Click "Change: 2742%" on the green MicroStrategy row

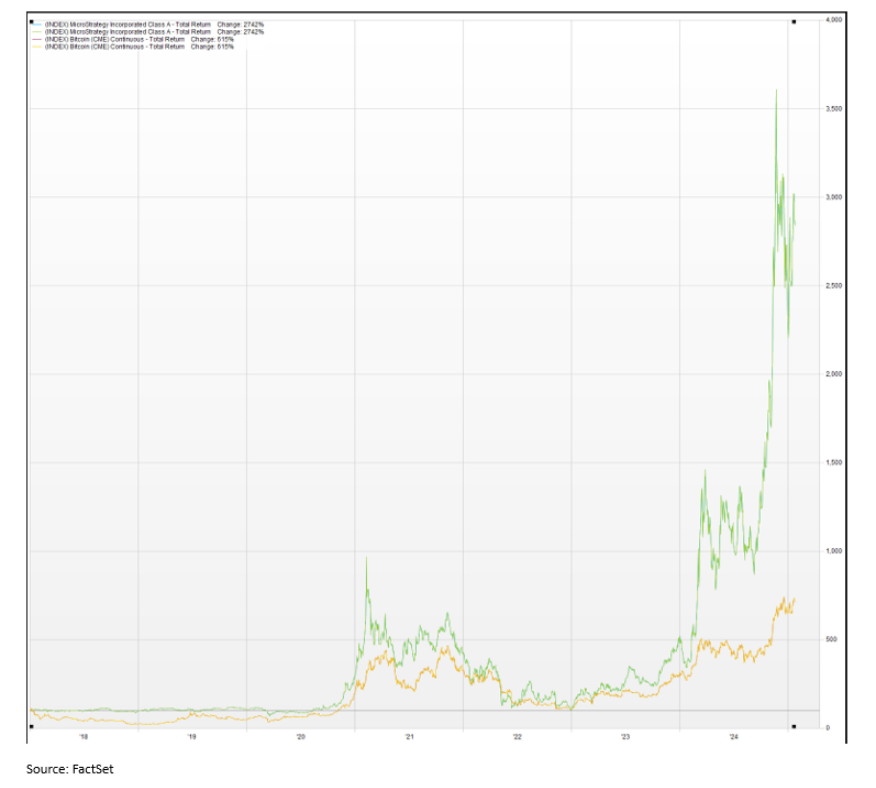[x=240, y=32]
